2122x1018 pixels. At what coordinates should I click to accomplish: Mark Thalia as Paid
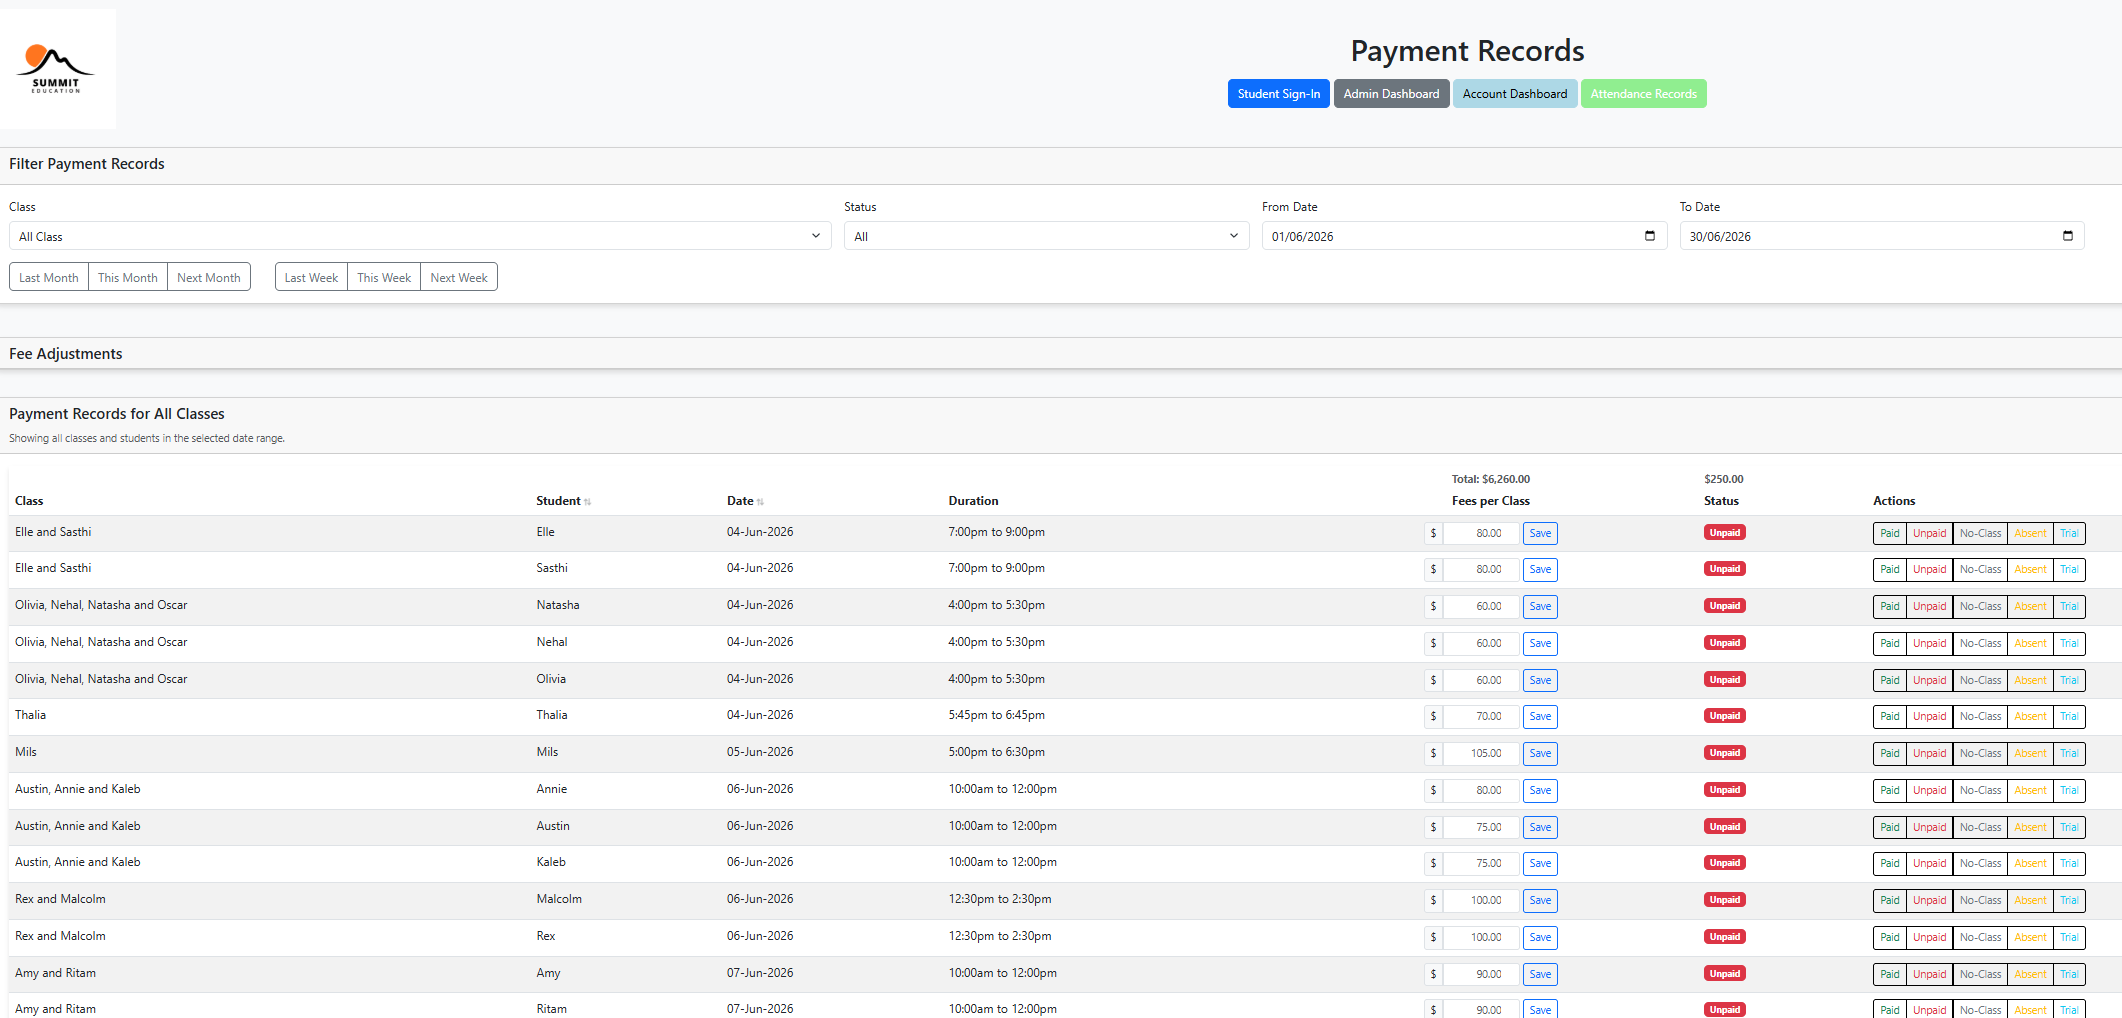pos(1889,716)
